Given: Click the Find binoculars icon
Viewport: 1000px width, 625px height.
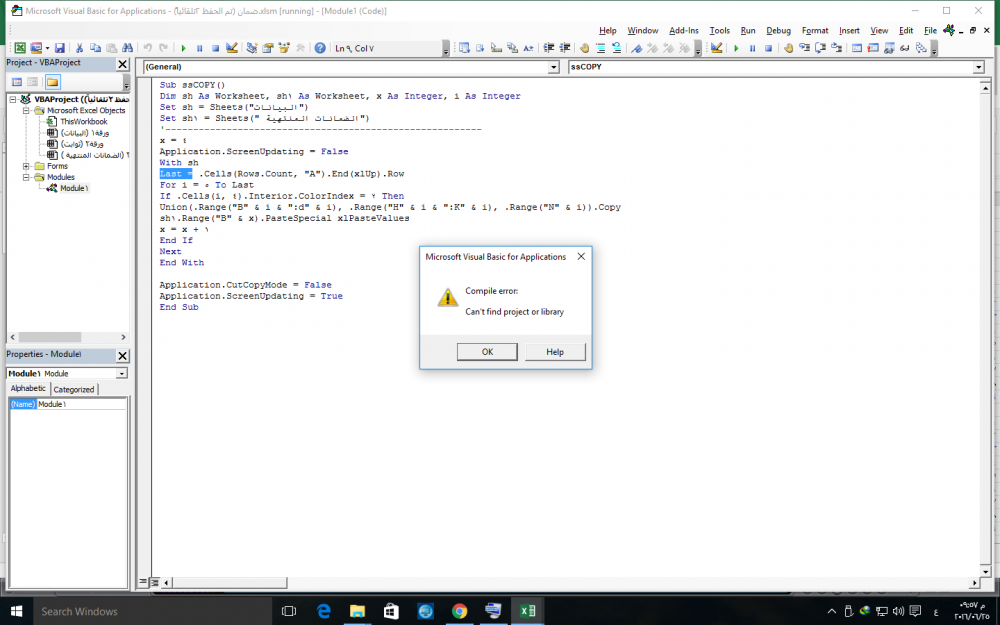Looking at the screenshot, I should pos(128,48).
